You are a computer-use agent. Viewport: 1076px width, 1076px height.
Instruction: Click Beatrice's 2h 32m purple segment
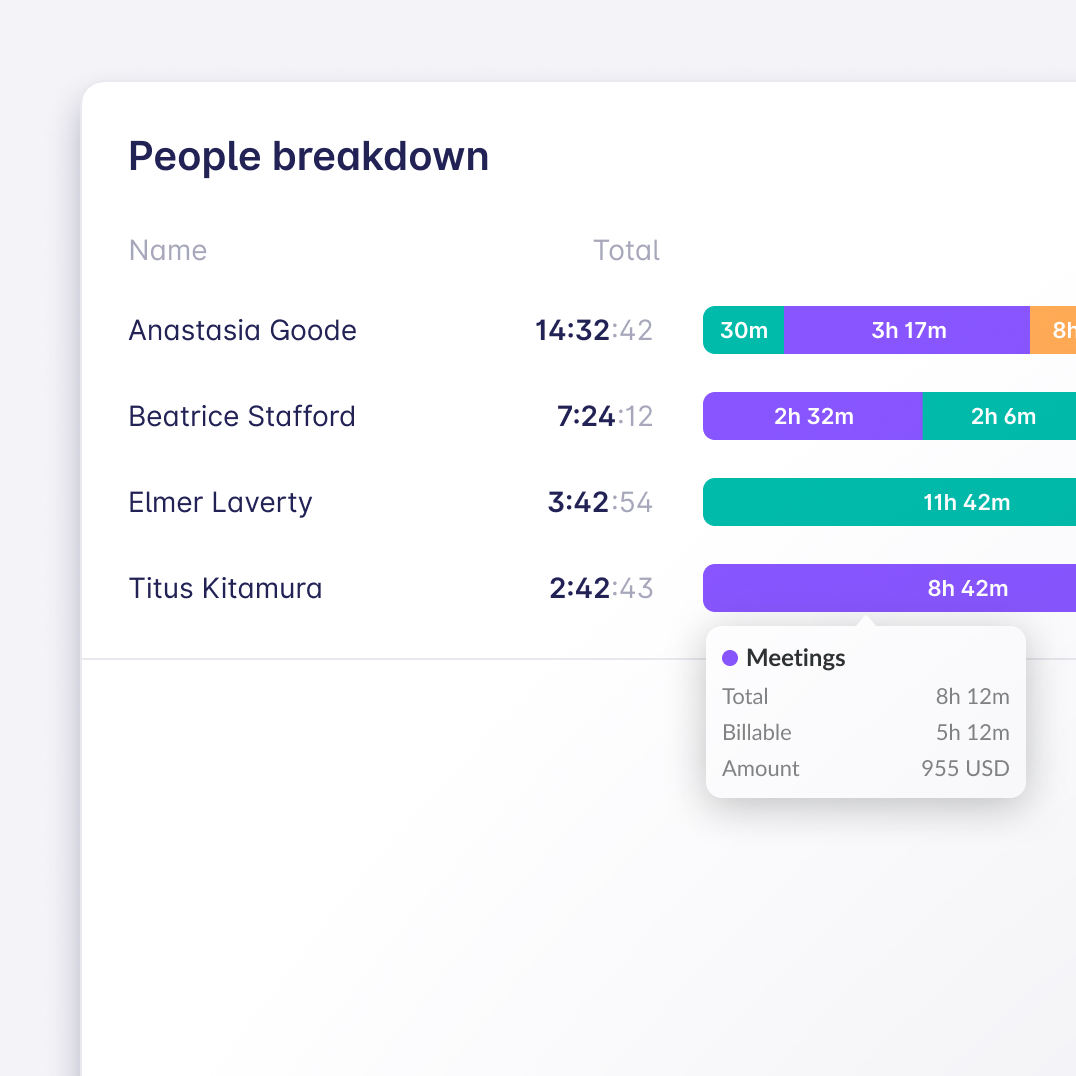(x=813, y=416)
